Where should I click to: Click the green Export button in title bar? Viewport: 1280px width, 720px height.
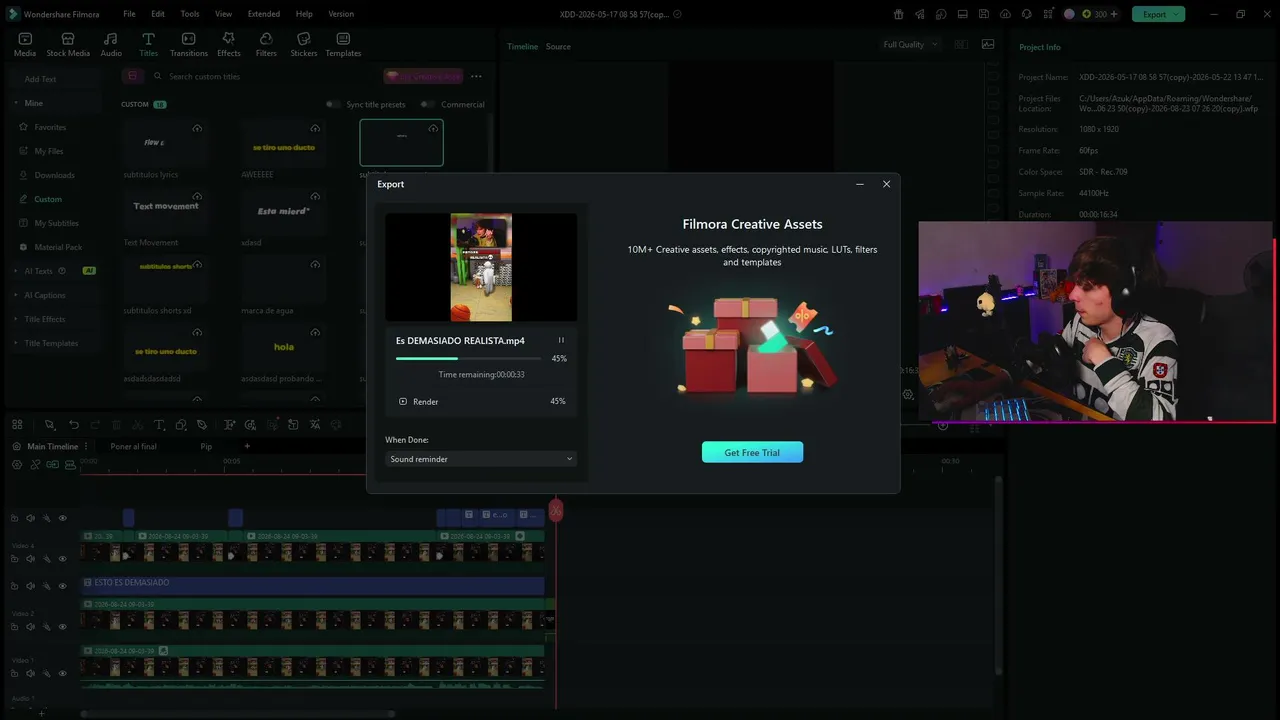1158,14
